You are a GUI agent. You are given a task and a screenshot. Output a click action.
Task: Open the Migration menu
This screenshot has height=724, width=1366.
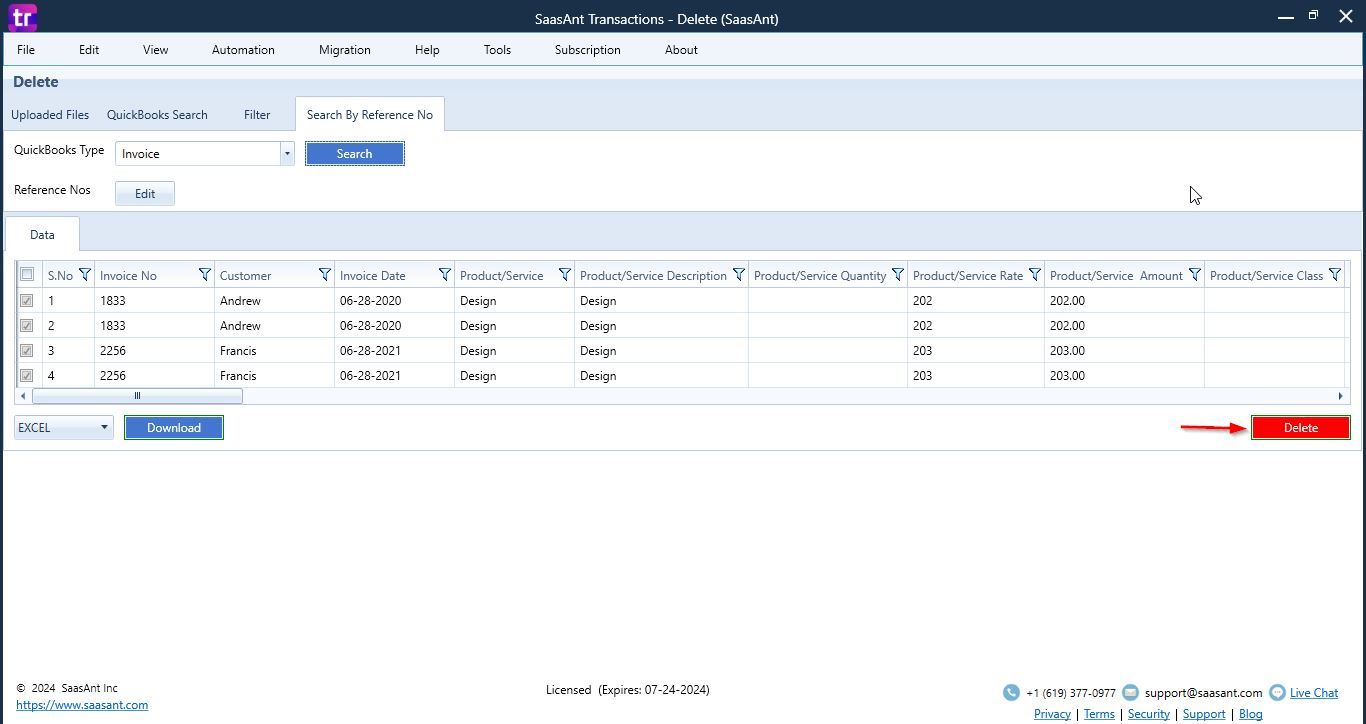tap(345, 49)
